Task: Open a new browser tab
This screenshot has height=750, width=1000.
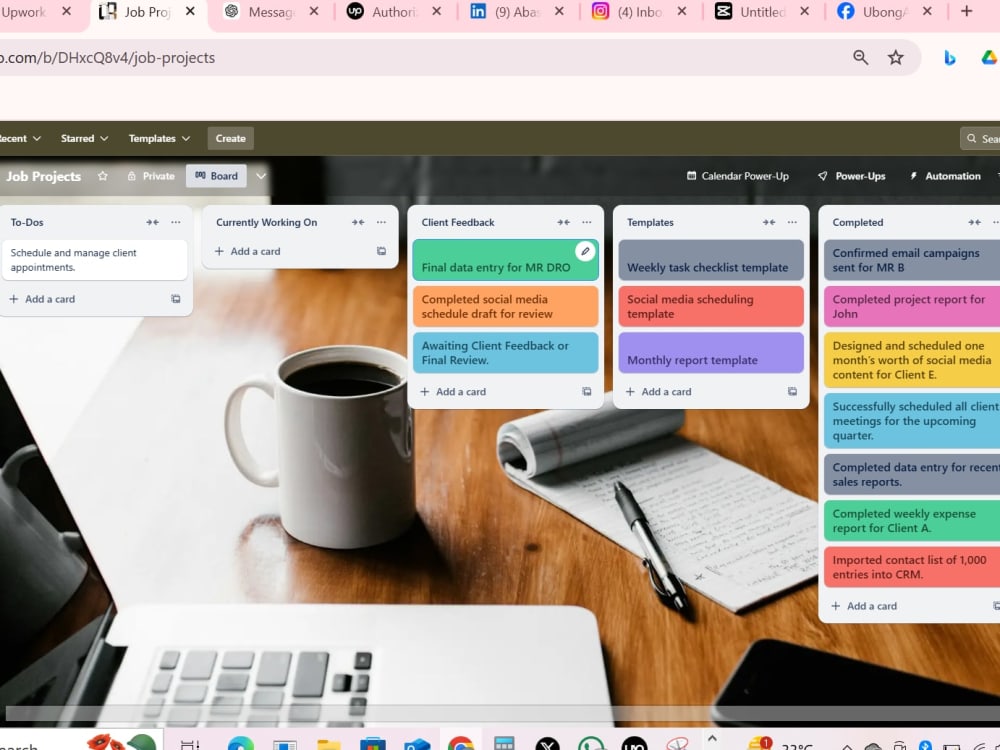Action: pyautogui.click(x=966, y=11)
